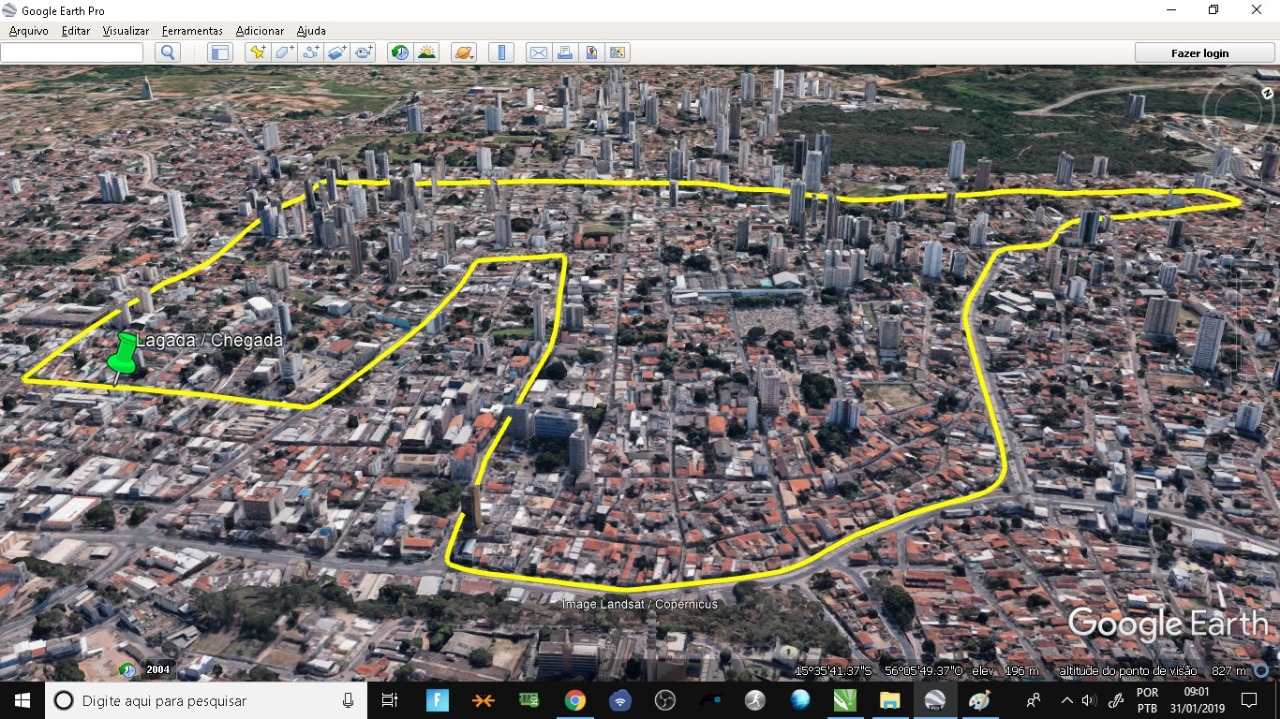Toggle historical imagery clock icon

coord(400,53)
